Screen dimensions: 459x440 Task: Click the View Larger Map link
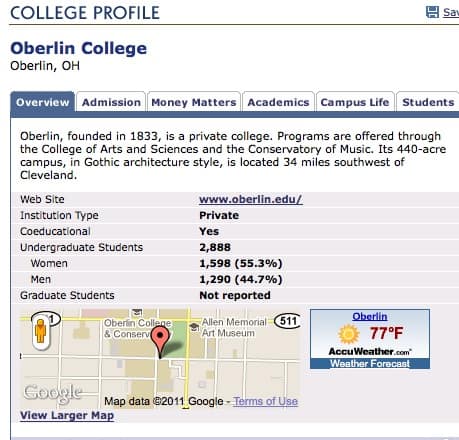pos(67,415)
